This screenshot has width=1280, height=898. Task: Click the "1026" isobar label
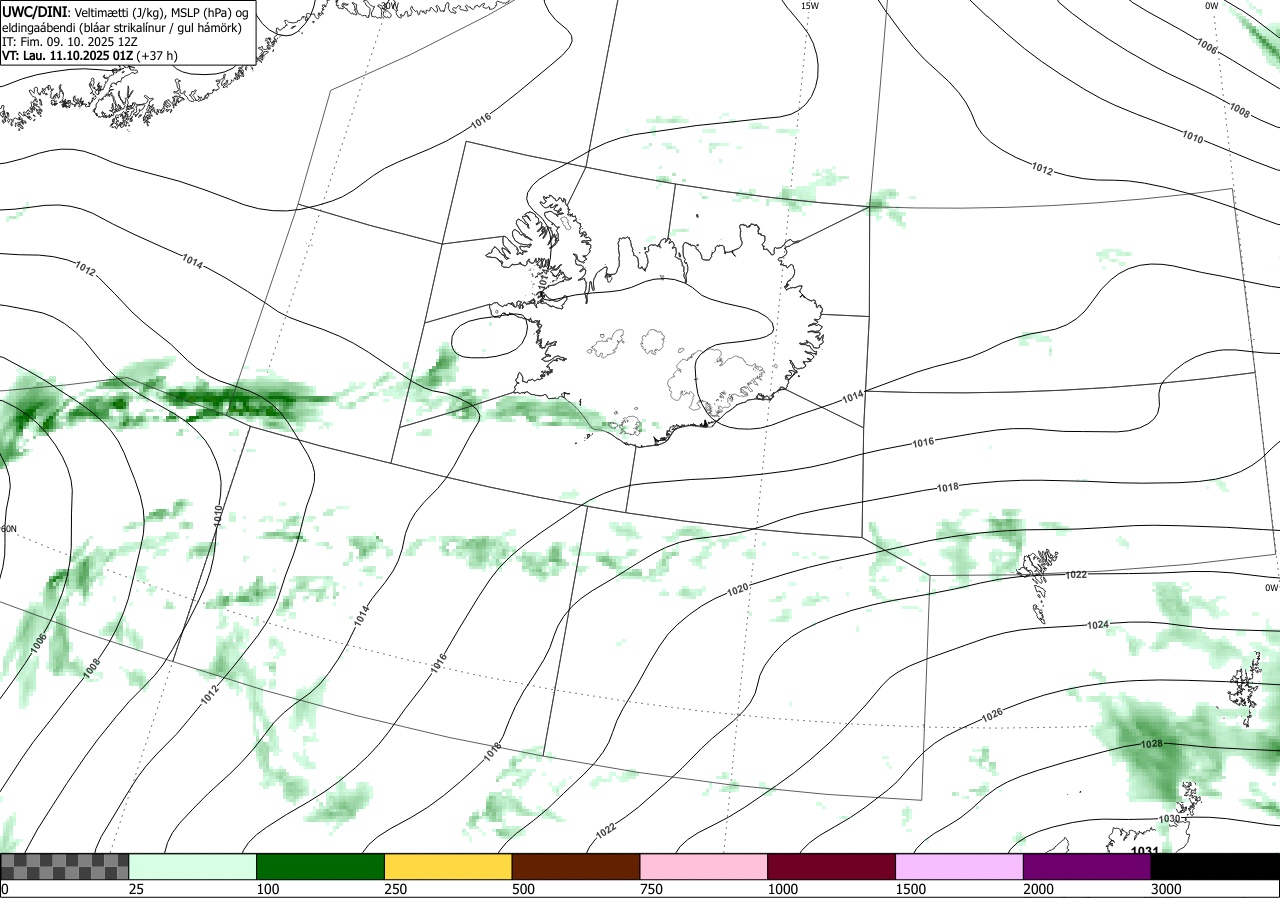(x=991, y=715)
